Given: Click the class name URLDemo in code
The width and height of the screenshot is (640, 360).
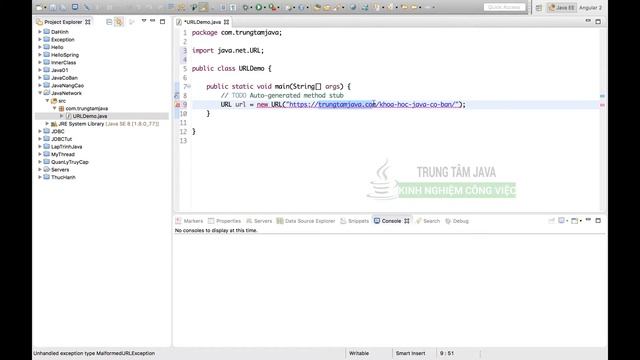Looking at the screenshot, I should 251,69.
